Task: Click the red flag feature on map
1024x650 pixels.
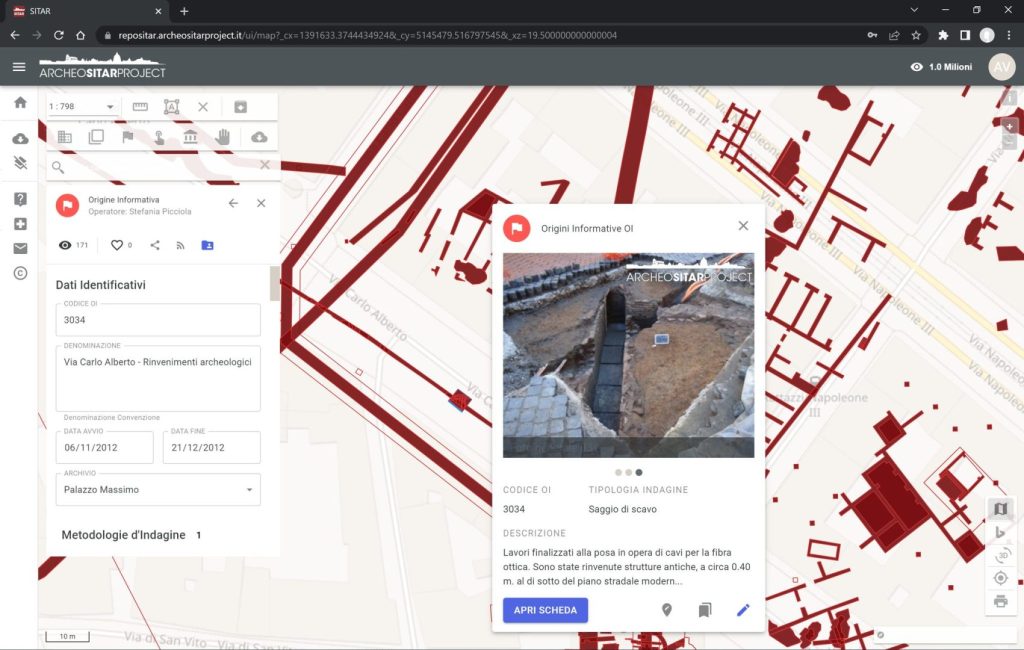Action: click(460, 400)
